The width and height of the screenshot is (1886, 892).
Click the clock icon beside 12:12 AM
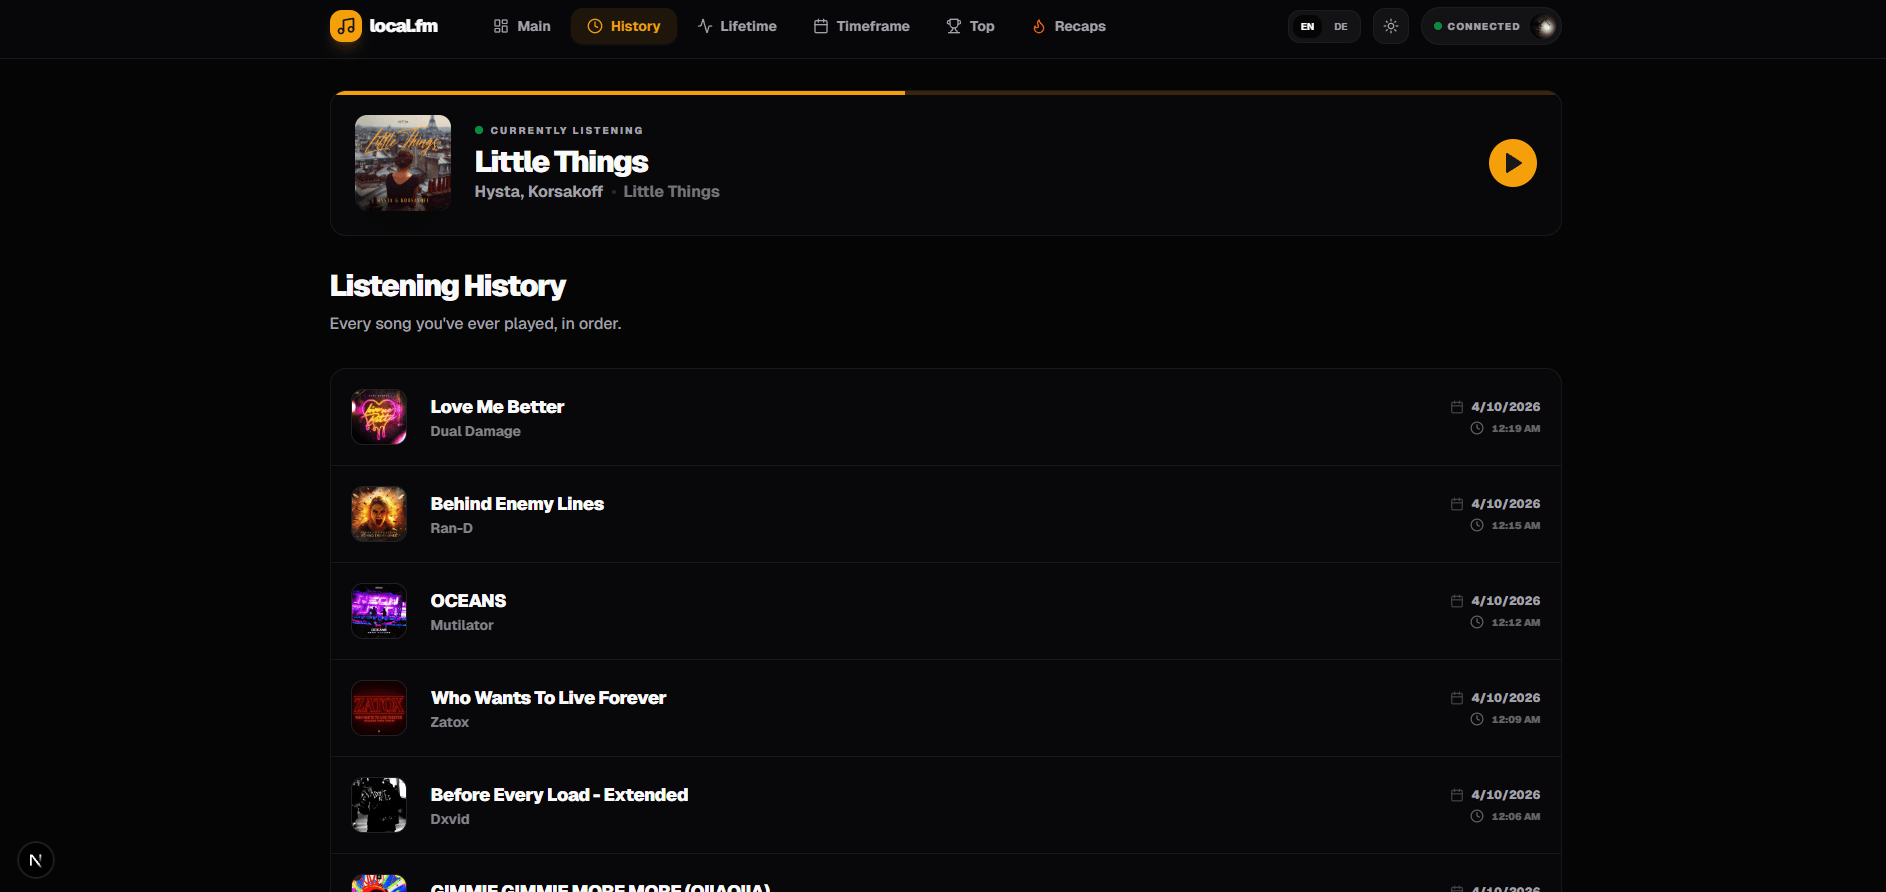[x=1477, y=622]
